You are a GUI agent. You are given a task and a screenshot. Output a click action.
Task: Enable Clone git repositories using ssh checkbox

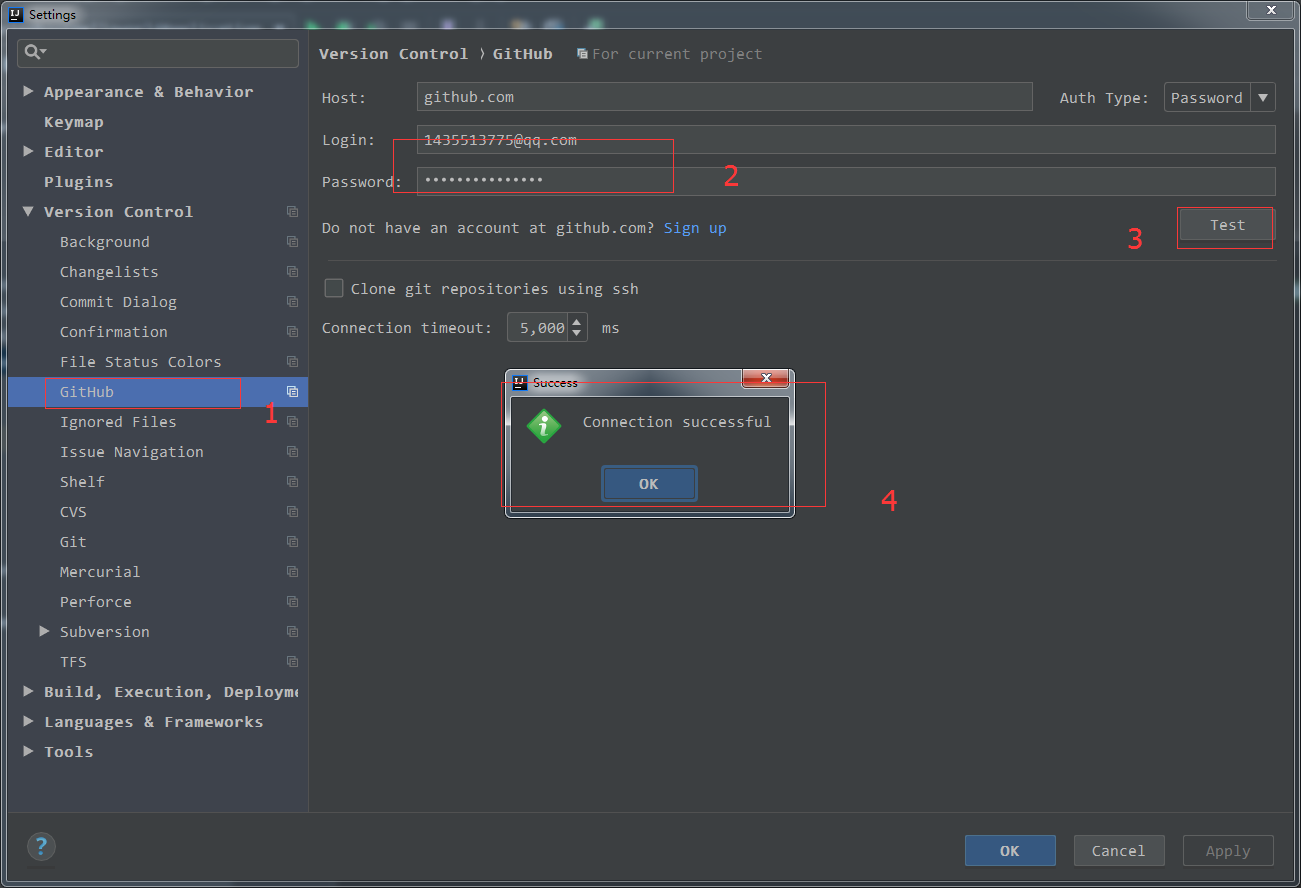334,288
